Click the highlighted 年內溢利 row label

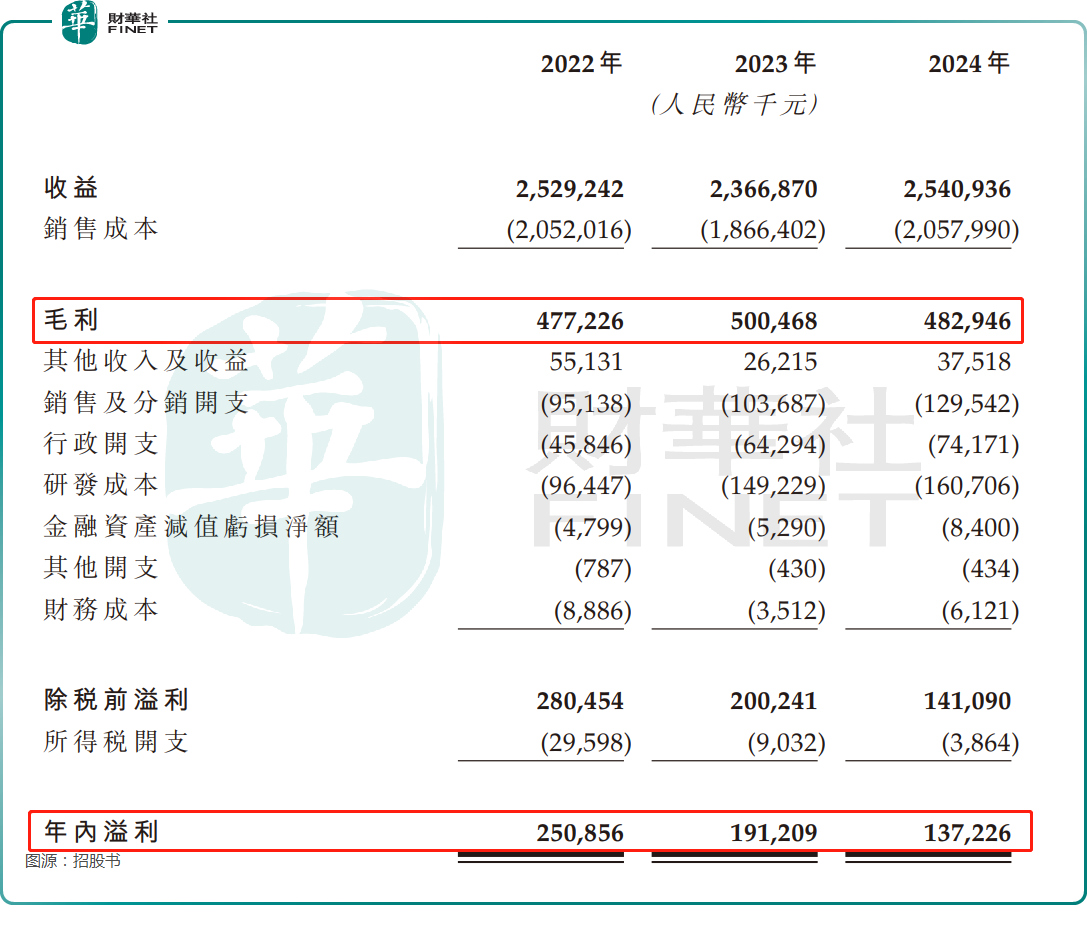coord(101,831)
